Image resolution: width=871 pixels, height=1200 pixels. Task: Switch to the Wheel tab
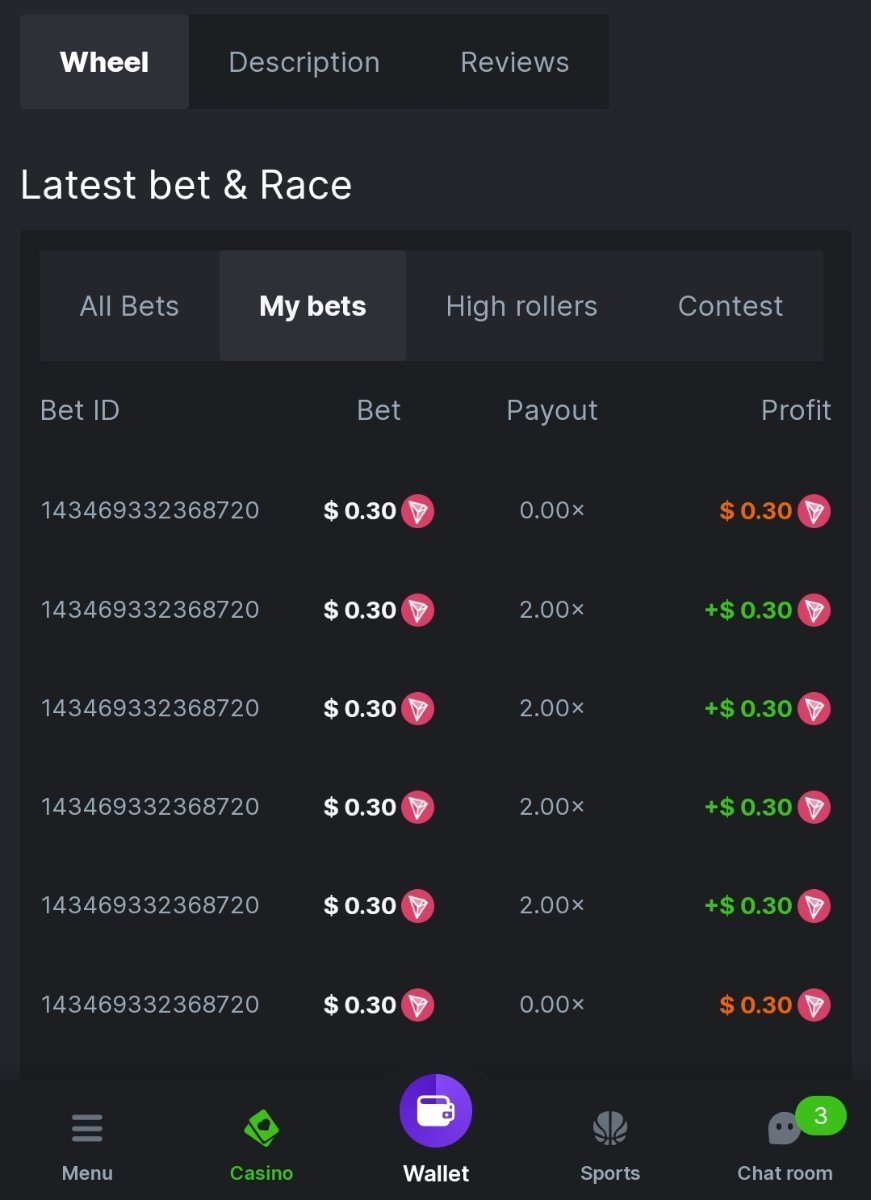(104, 62)
